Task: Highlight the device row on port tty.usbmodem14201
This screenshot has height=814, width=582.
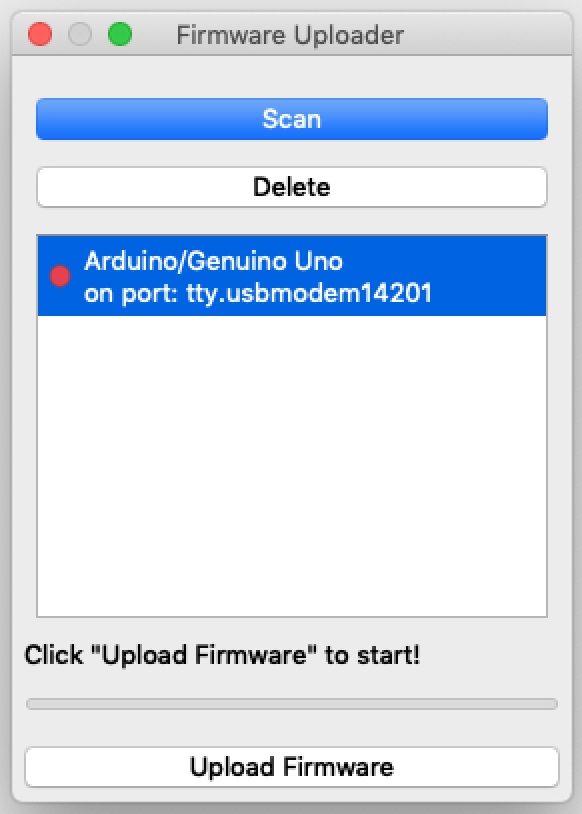Action: tap(292, 276)
